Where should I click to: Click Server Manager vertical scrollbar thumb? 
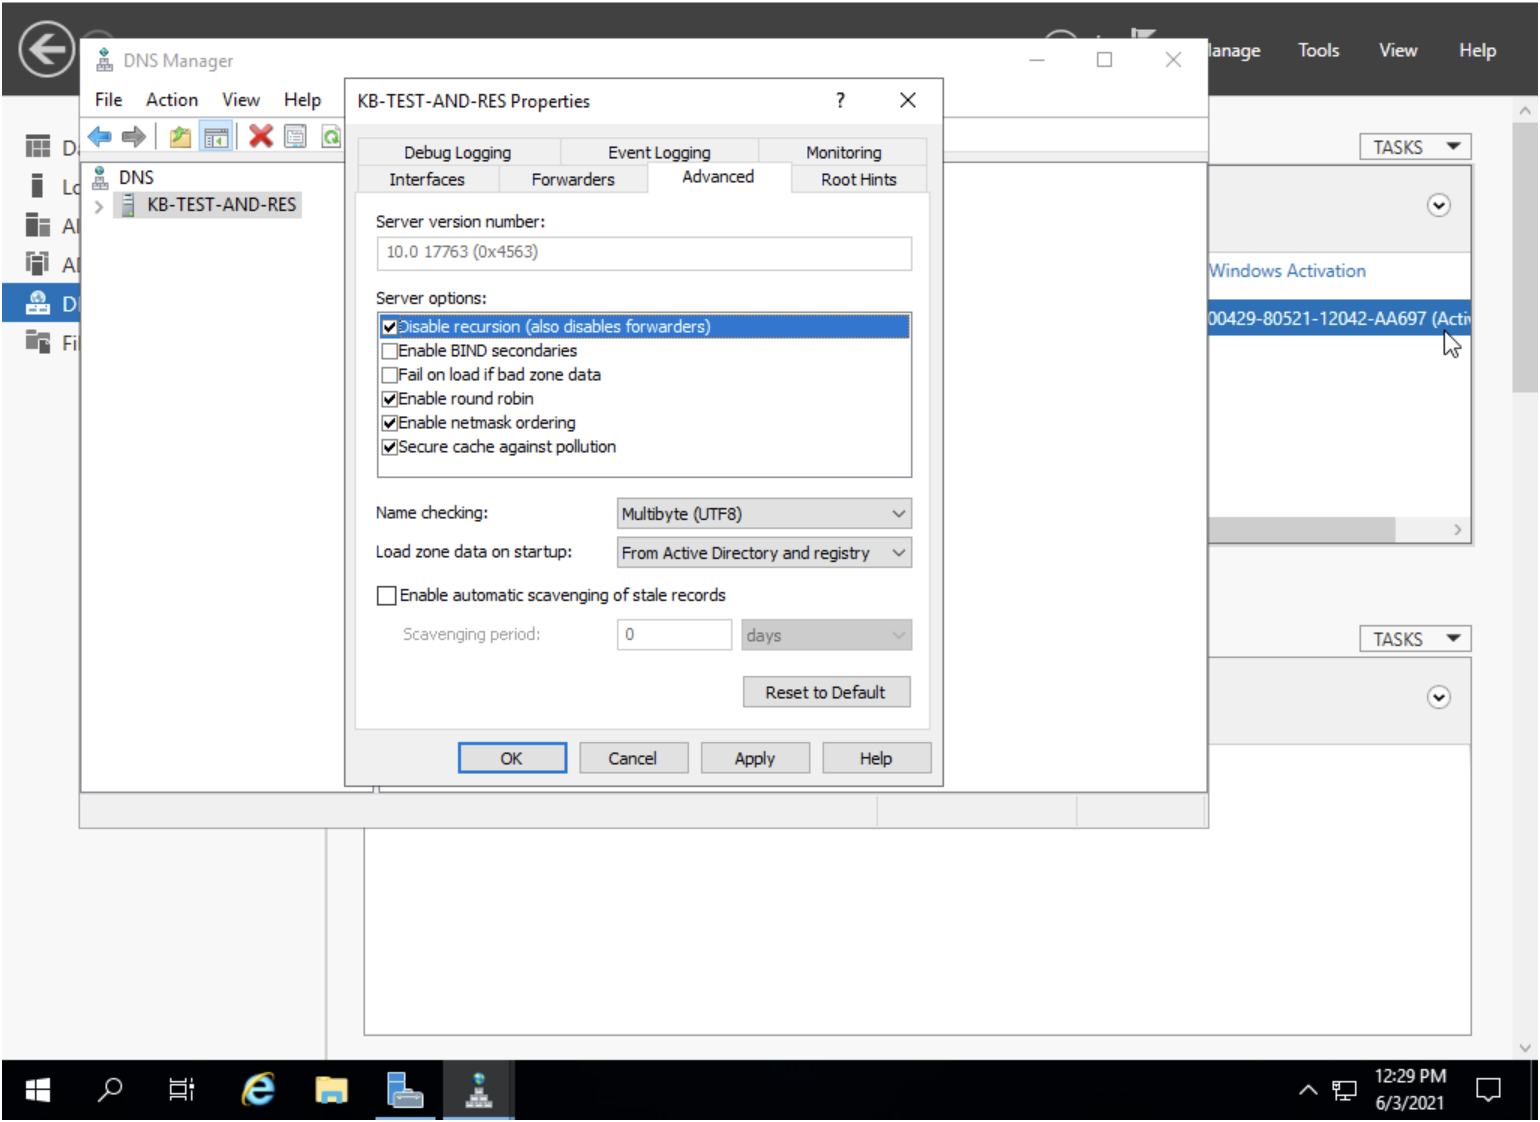tap(1525, 257)
